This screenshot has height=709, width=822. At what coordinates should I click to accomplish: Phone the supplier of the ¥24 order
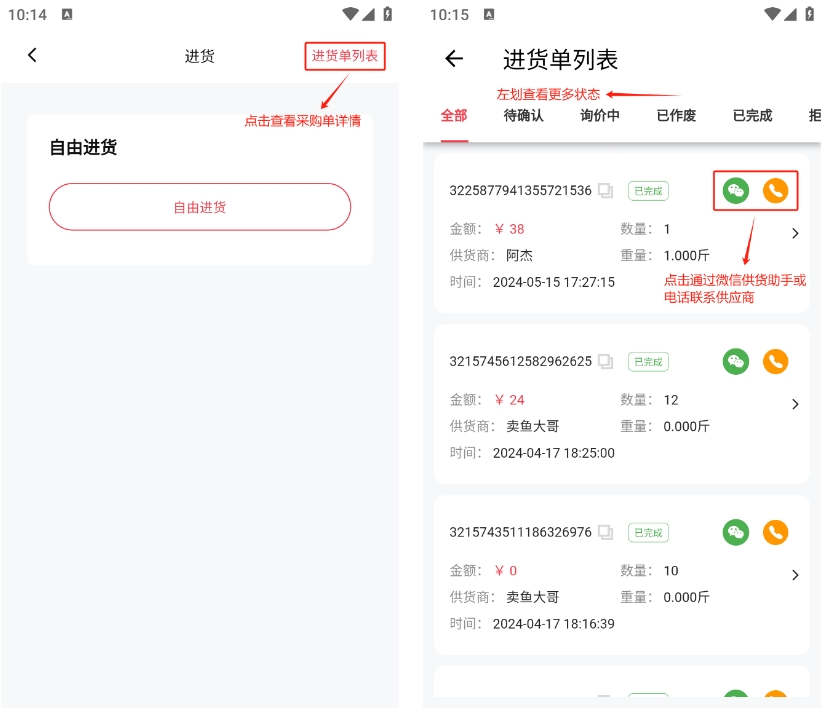pyautogui.click(x=775, y=361)
